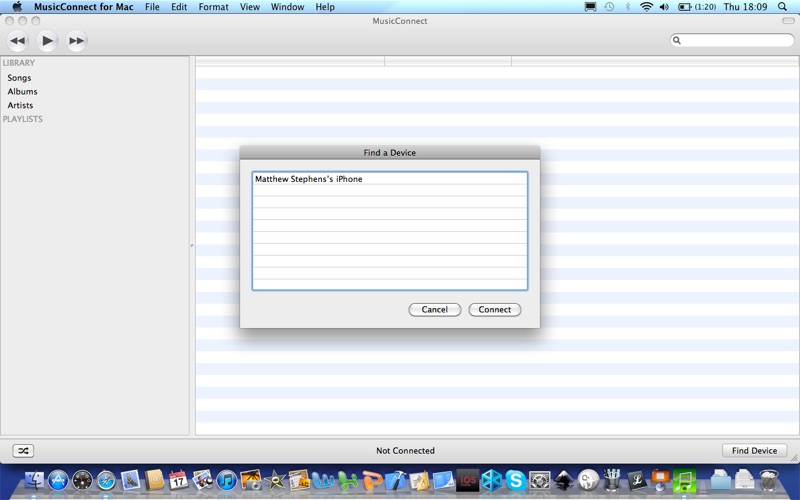Click the second column header in song table
This screenshot has height=500, width=800.
[448, 61]
